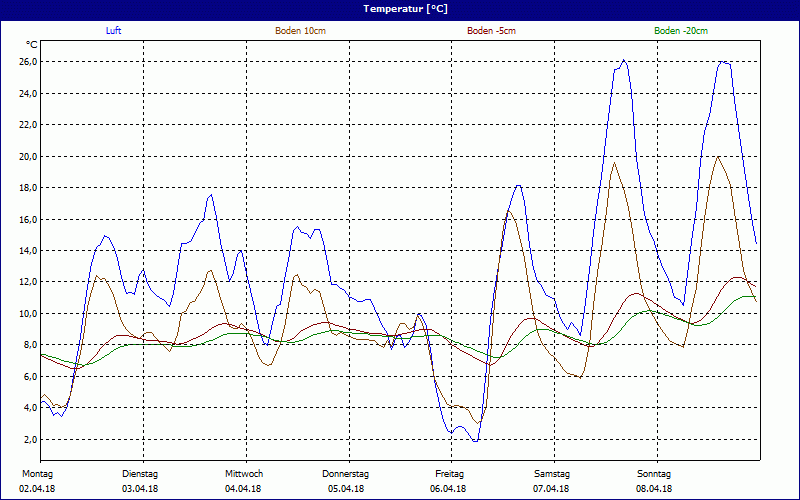Click the 22,0 y-axis value
This screenshot has height=500, width=800.
[29, 124]
